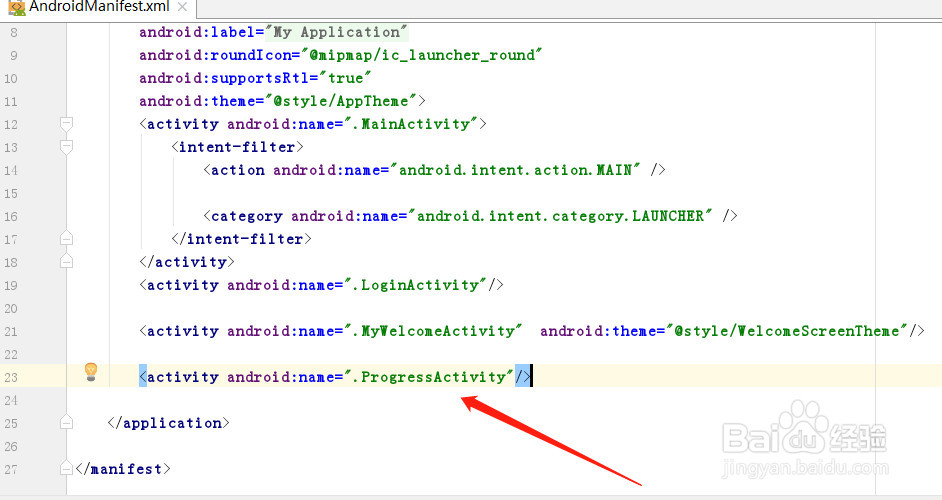The width and height of the screenshot is (942, 500).
Task: Click fold end marker beside </application>
Action: [67, 422]
